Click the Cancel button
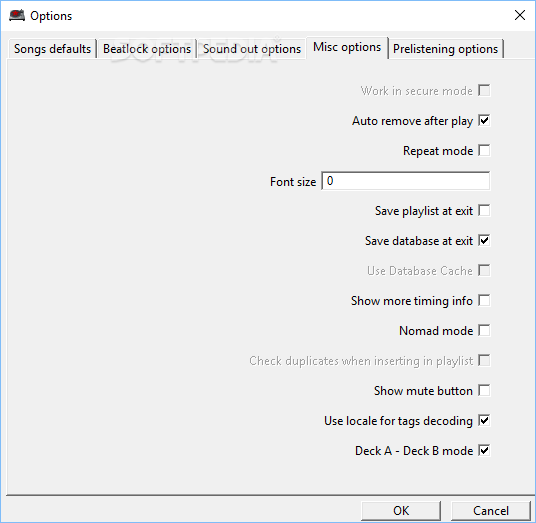 (x=491, y=511)
